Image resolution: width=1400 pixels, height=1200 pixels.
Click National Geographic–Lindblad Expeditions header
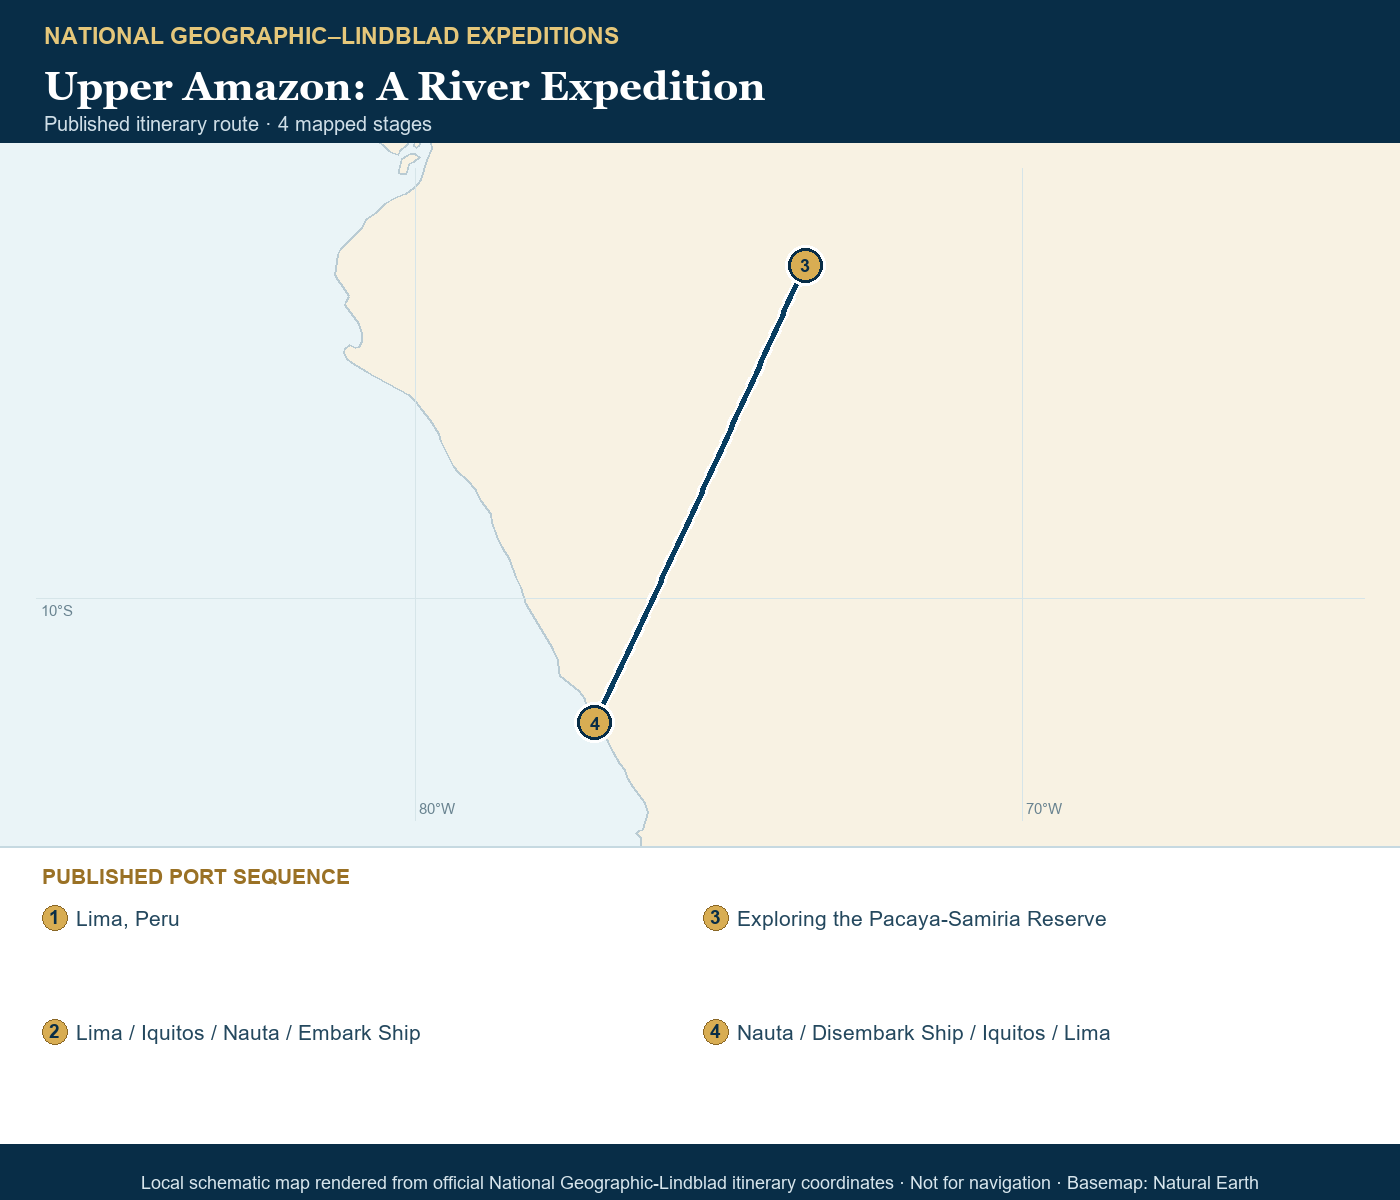pyautogui.click(x=332, y=36)
